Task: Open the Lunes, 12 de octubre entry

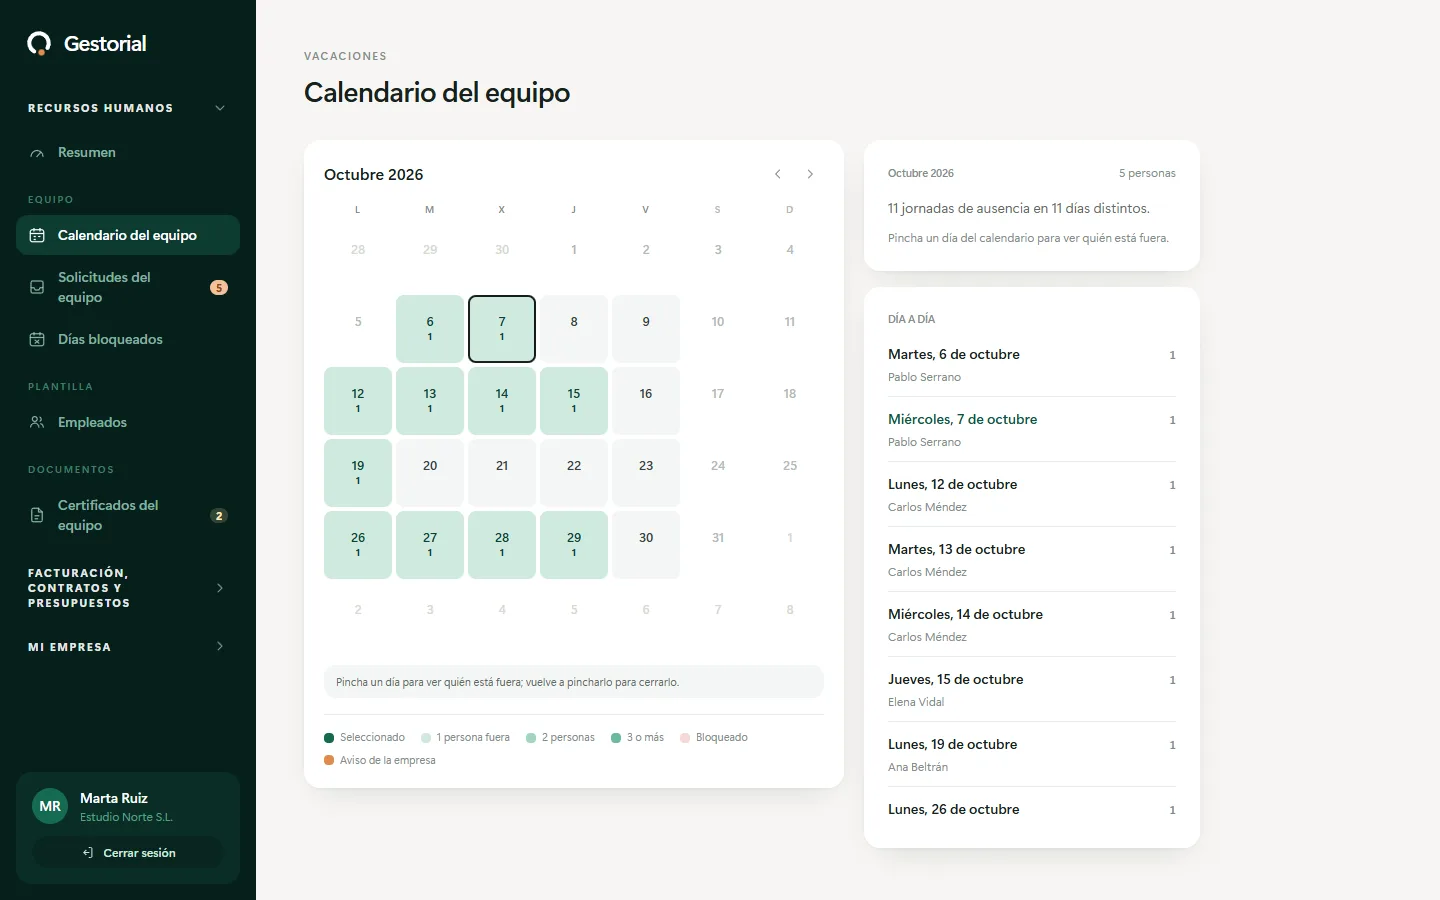Action: pos(1032,495)
